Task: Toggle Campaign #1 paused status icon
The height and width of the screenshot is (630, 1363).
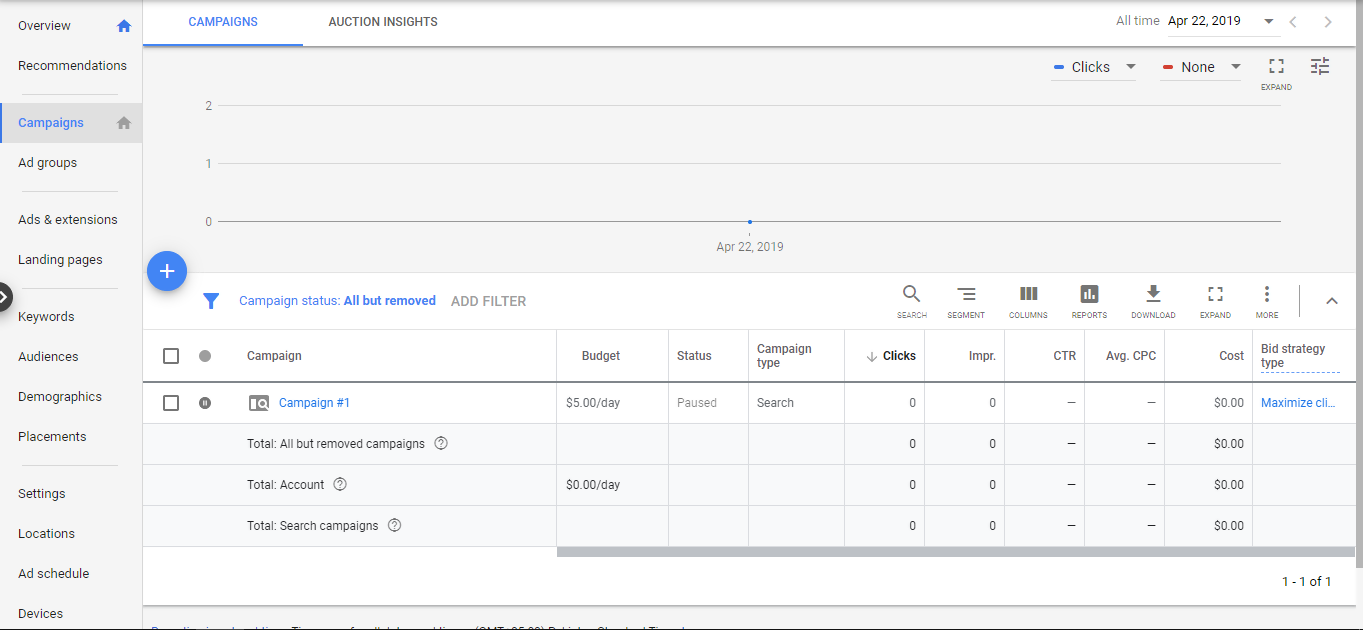Action: tap(205, 403)
